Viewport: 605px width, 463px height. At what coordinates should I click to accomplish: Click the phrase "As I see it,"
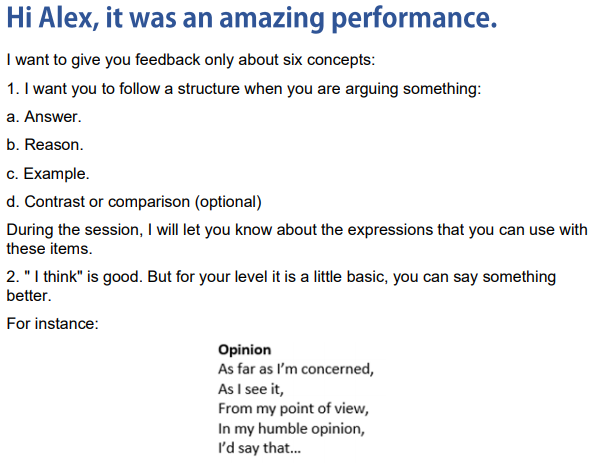click(250, 389)
